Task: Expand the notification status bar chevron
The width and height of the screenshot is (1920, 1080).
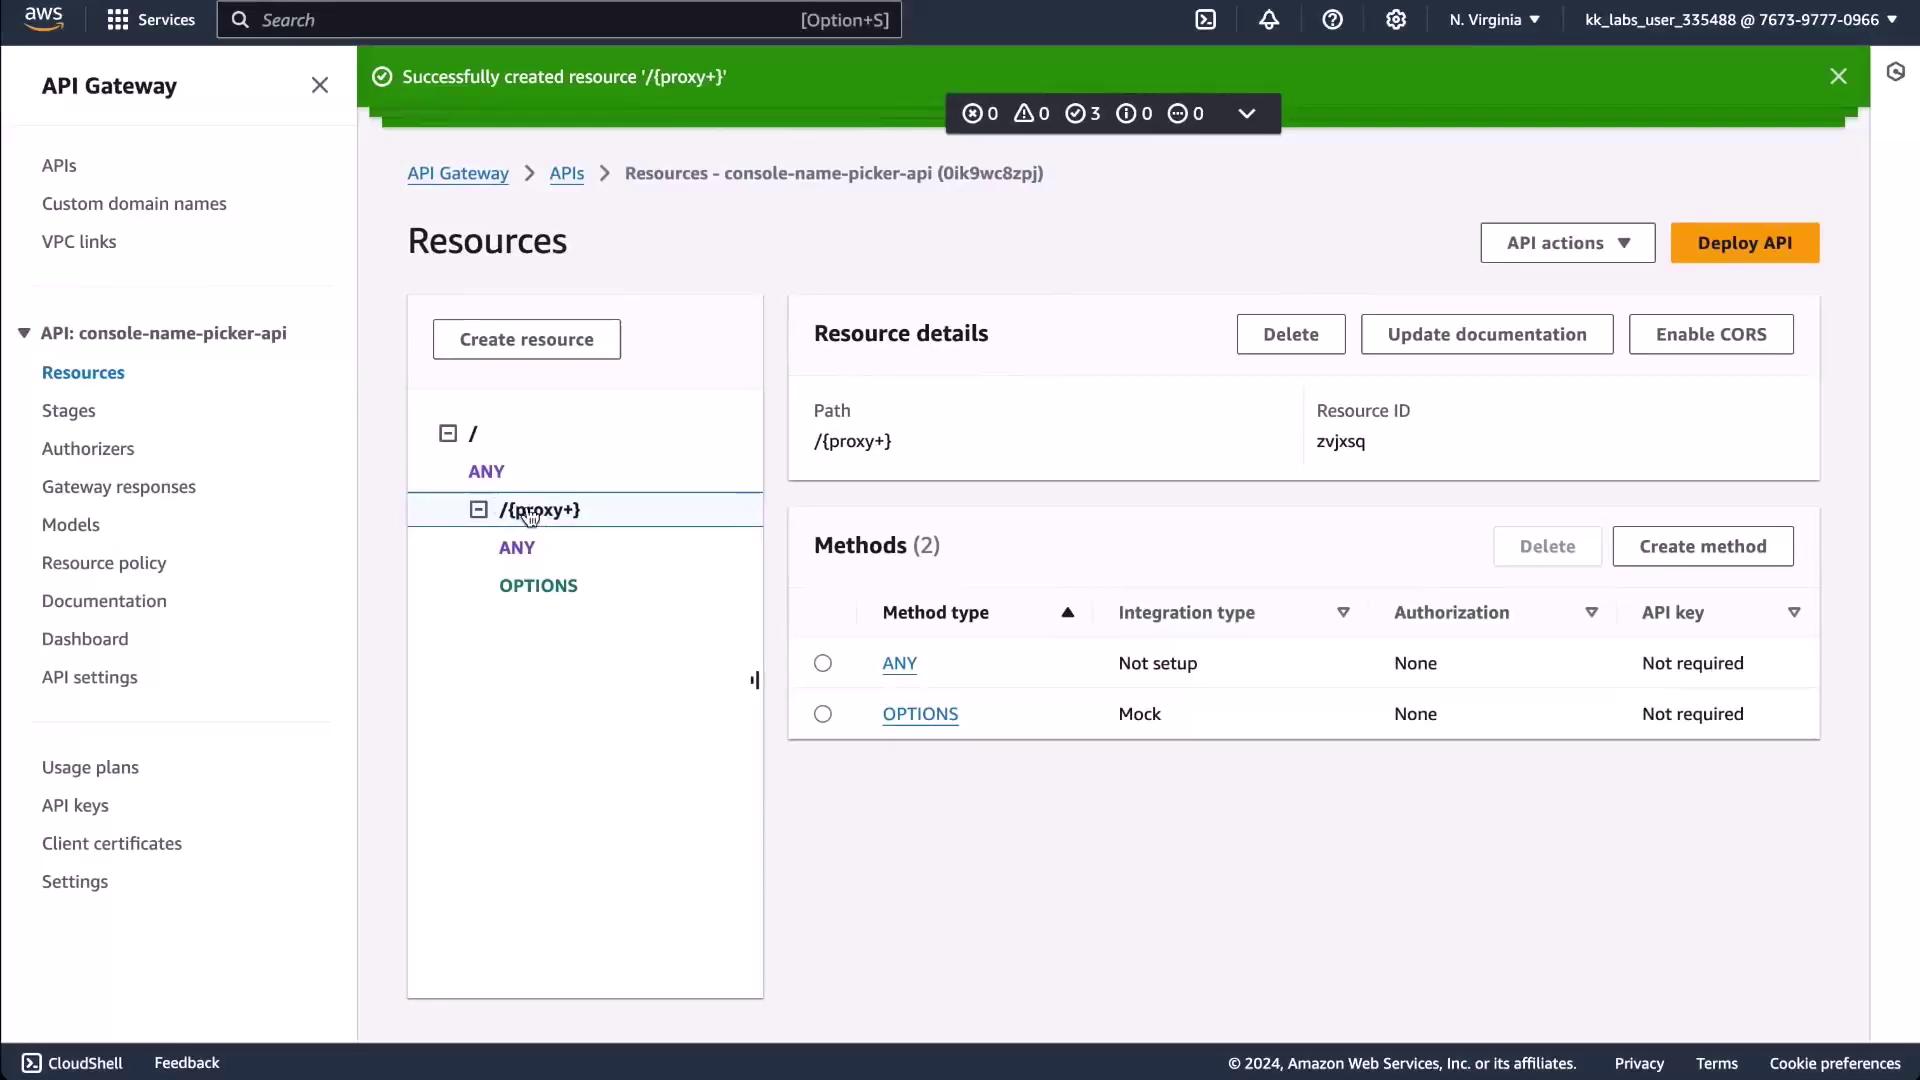Action: 1247,113
